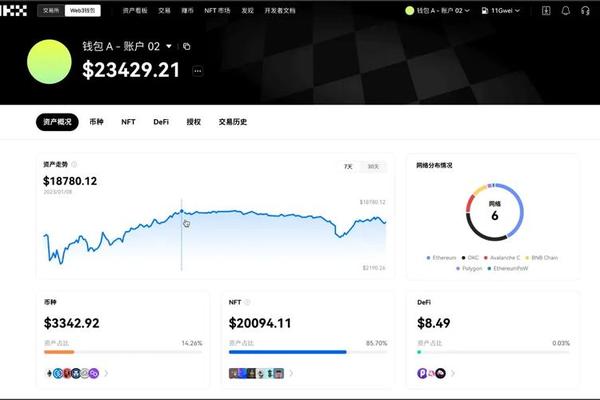This screenshot has width=600, height=400.
Task: Click the small green avatar in header
Action: coord(409,11)
